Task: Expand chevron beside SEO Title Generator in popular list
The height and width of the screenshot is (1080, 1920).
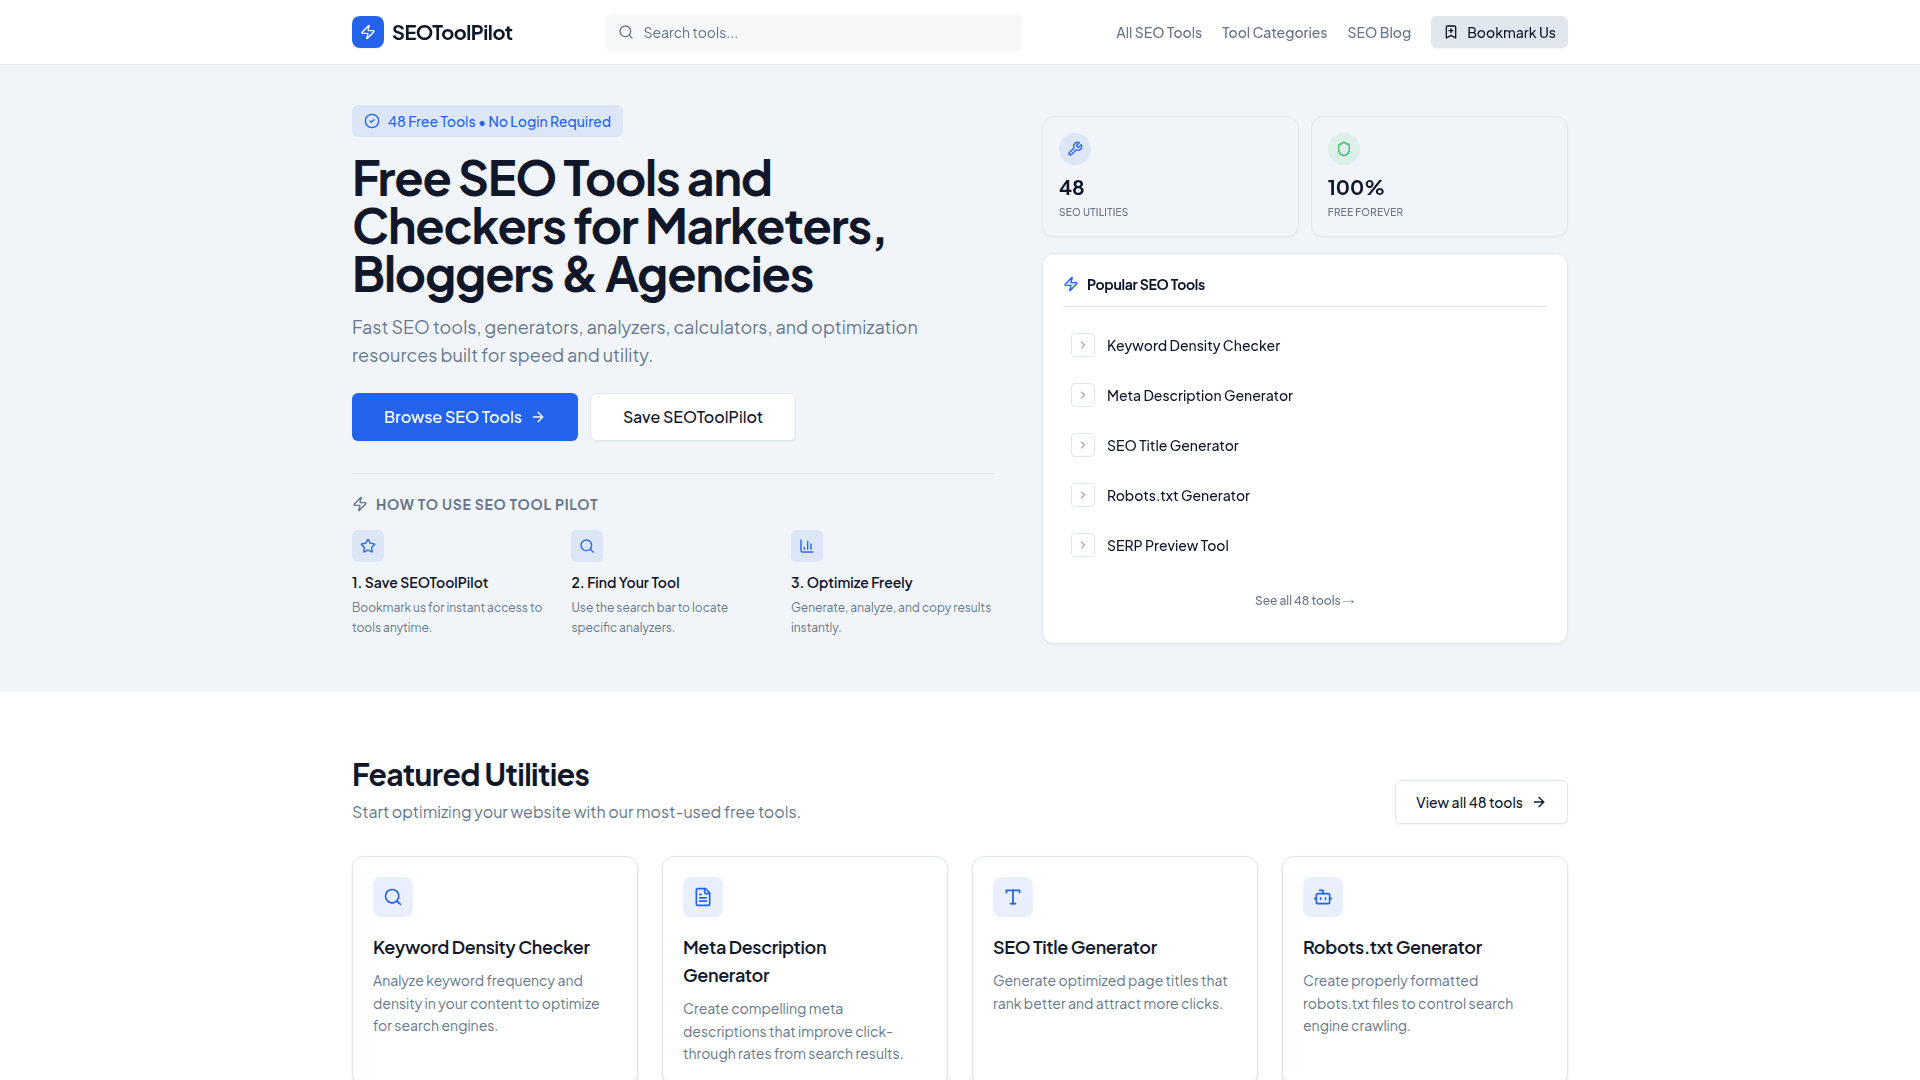Action: click(1083, 445)
